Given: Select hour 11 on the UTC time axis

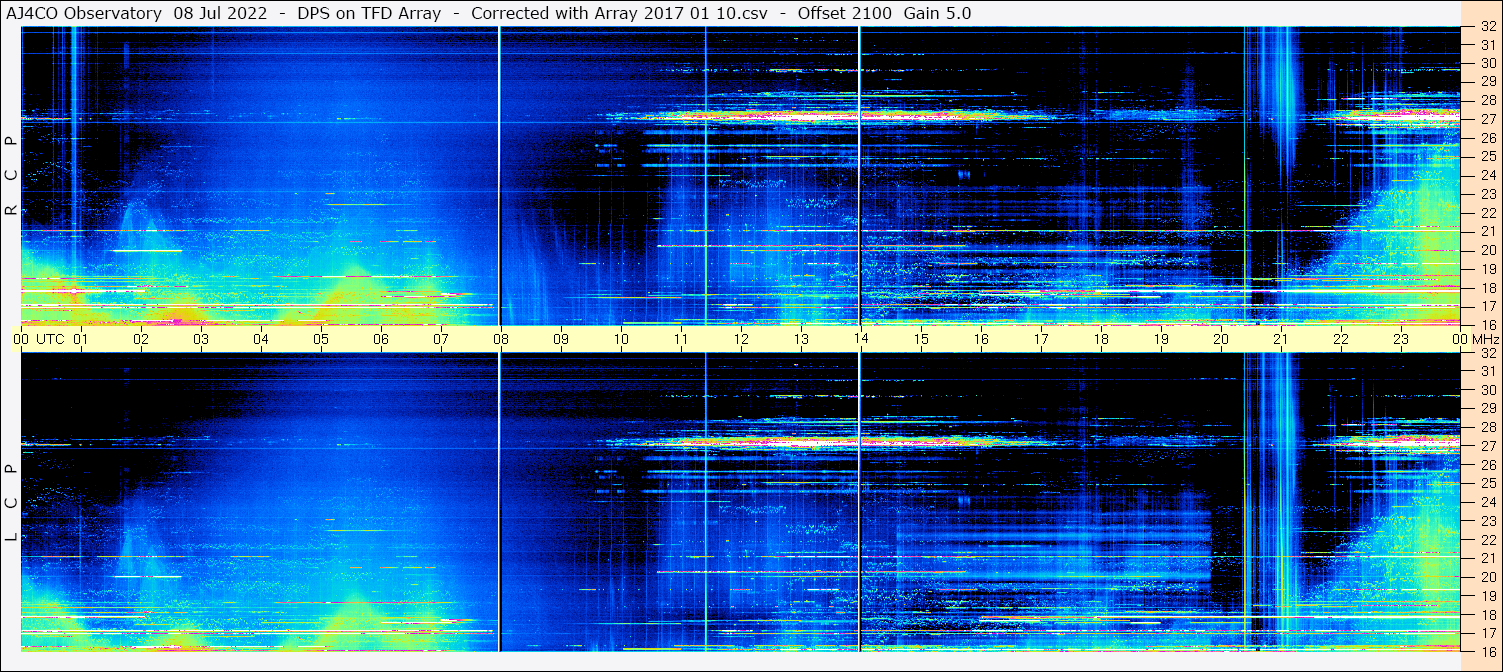Looking at the screenshot, I should coord(681,339).
